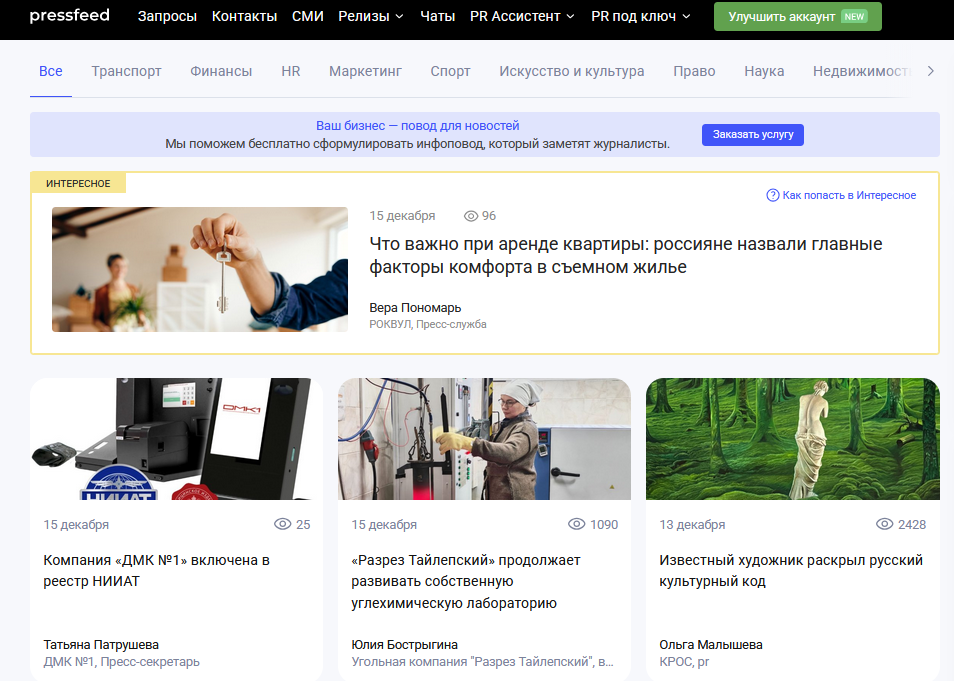
Task: Expand the Релизы dropdown menu
Action: tap(371, 16)
